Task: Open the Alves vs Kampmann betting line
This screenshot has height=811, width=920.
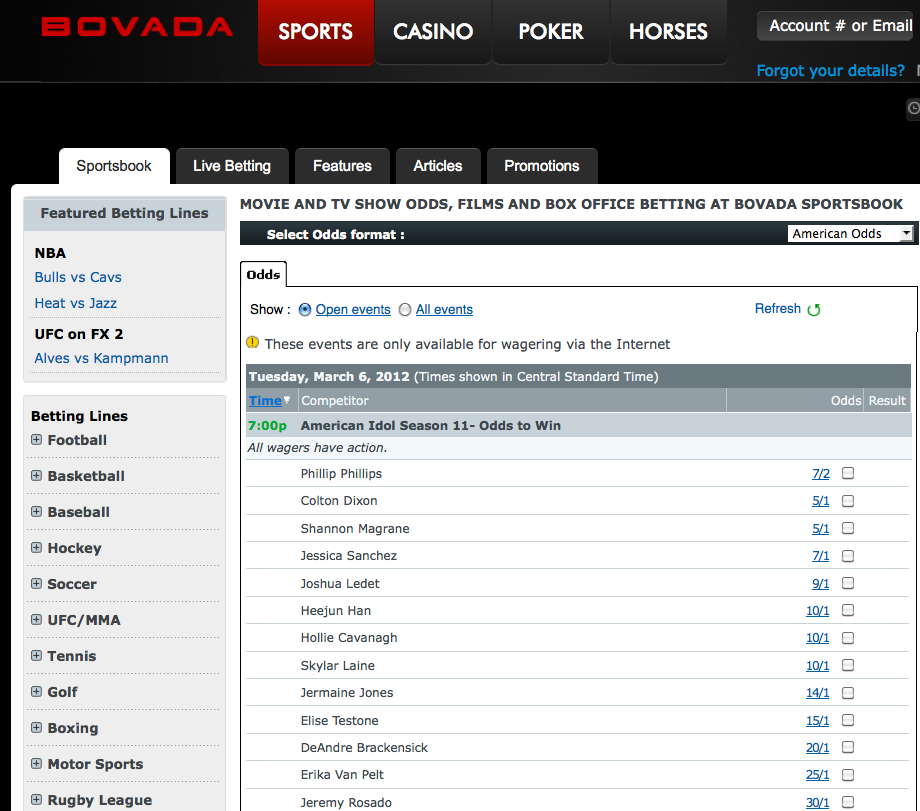Action: 102,358
